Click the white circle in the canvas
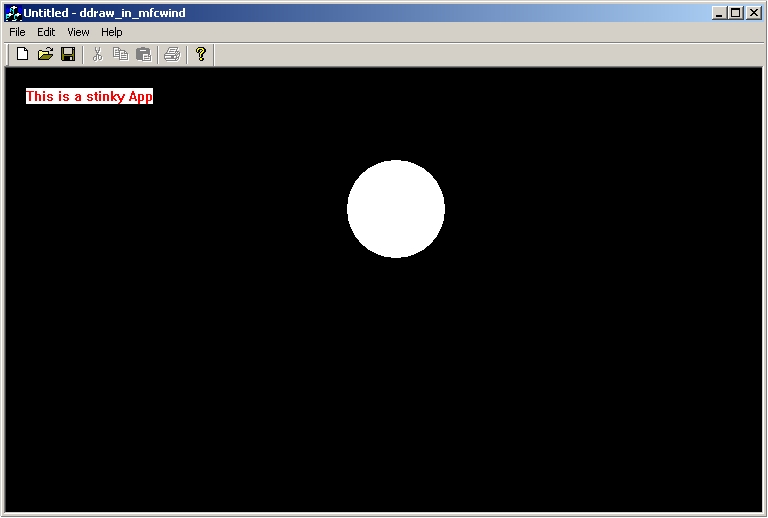 396,209
